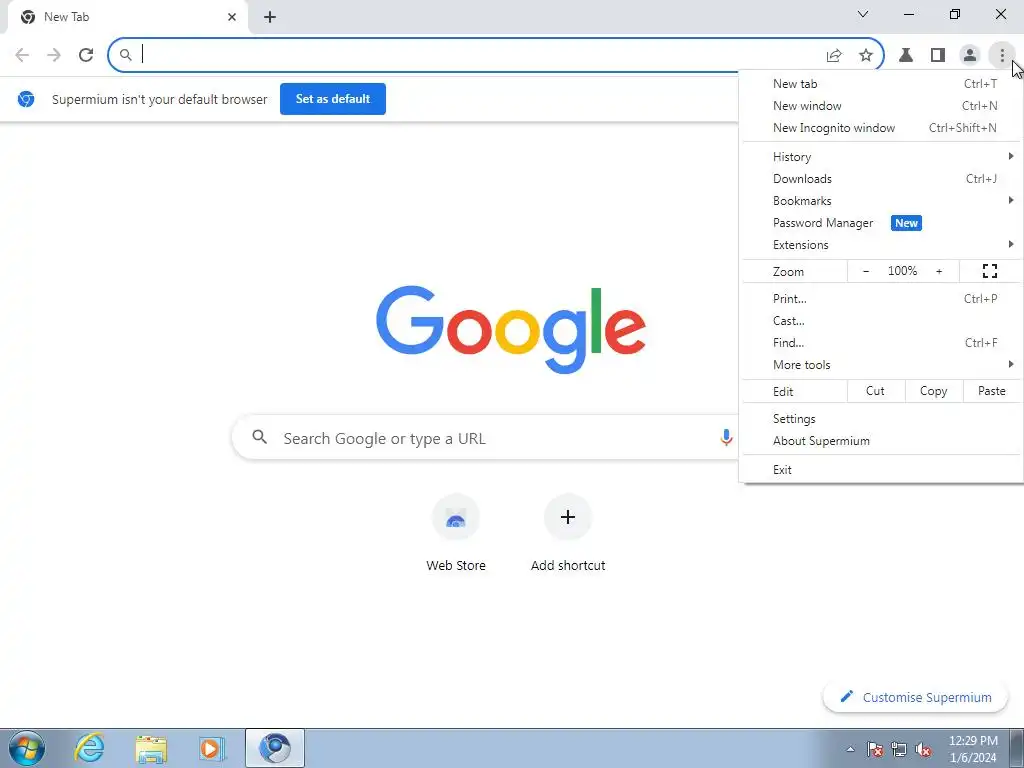1024x768 pixels.
Task: Show hidden icons in the system tray
Action: 850,749
